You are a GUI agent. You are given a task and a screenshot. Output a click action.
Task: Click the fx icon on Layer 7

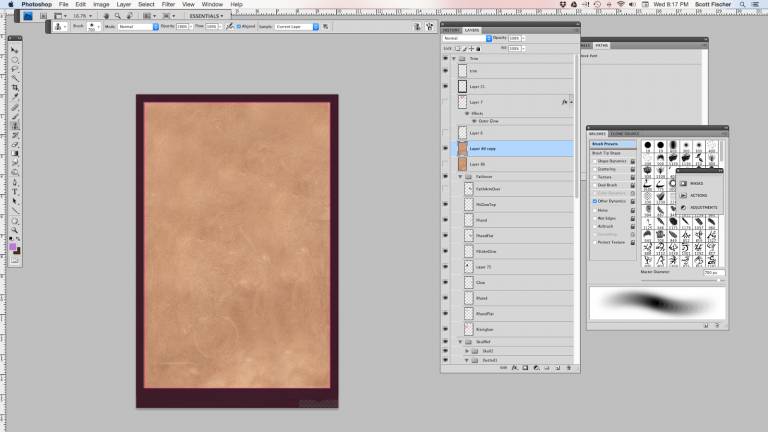point(565,102)
